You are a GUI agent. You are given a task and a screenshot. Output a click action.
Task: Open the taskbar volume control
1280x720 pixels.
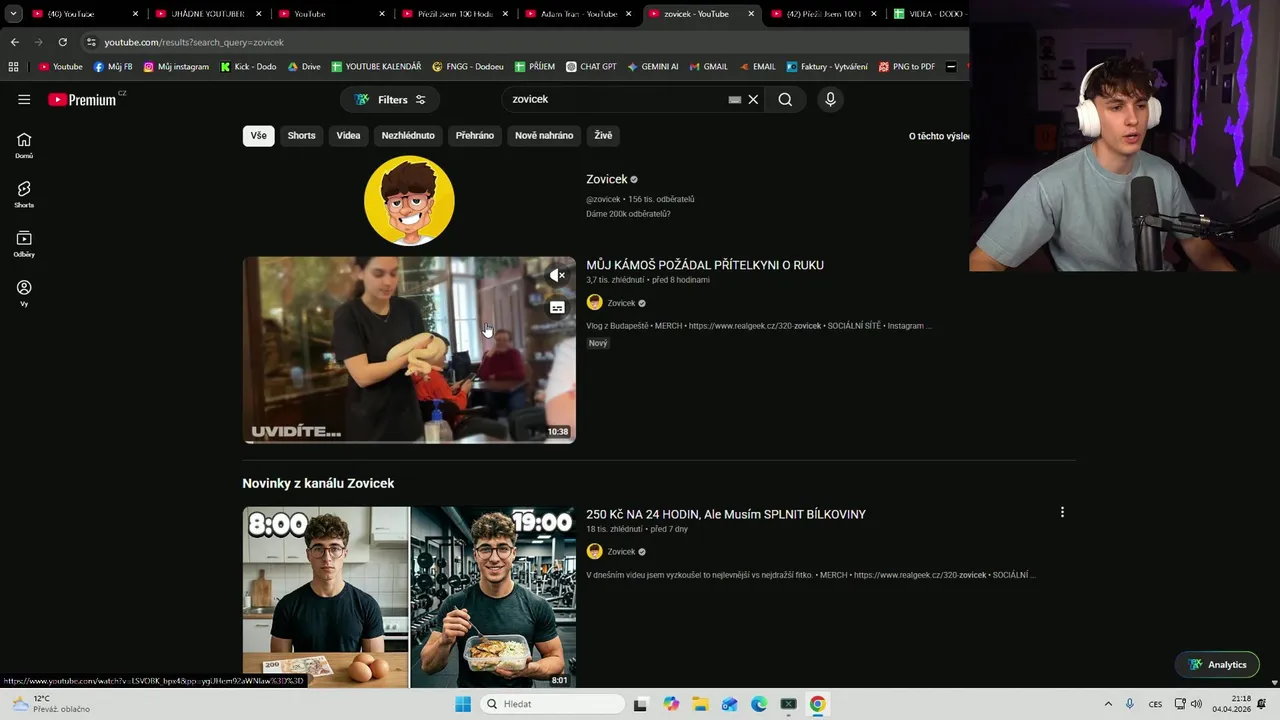pos(1196,704)
